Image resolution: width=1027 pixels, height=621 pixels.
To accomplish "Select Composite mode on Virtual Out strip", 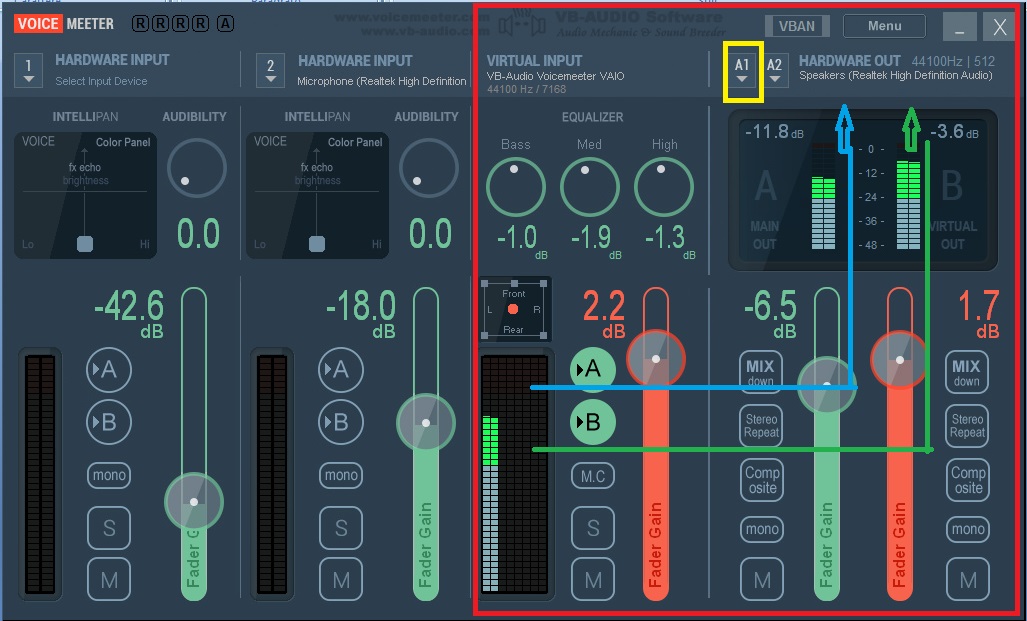I will point(968,480).
